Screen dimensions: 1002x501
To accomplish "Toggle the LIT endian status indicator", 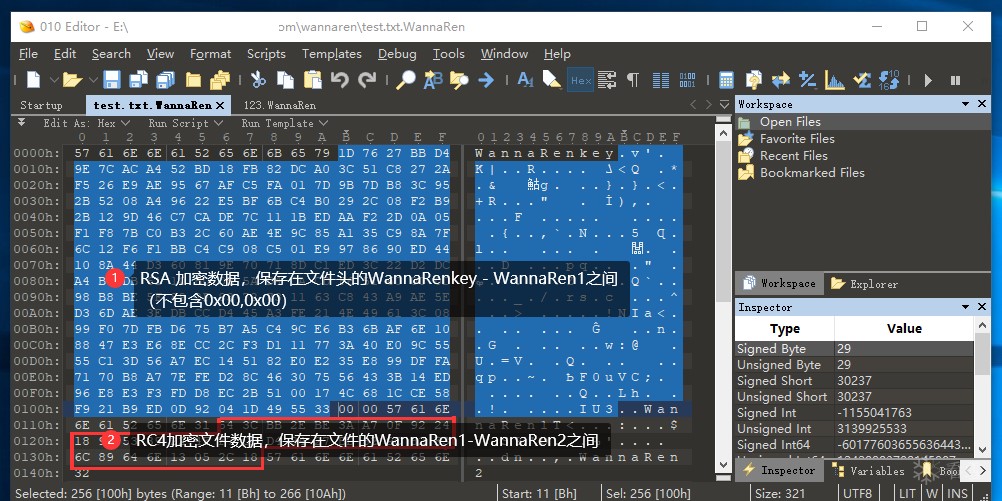I will click(907, 493).
